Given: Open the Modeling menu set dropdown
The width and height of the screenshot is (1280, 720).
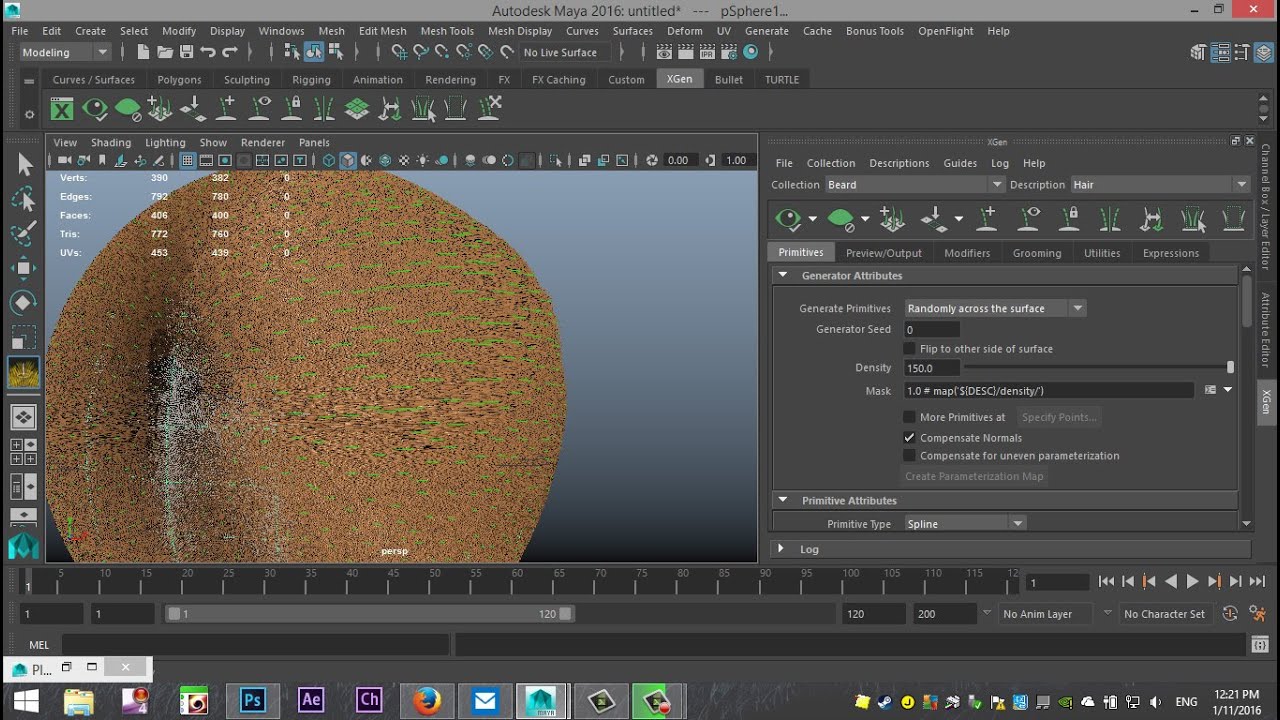Looking at the screenshot, I should pos(65,52).
